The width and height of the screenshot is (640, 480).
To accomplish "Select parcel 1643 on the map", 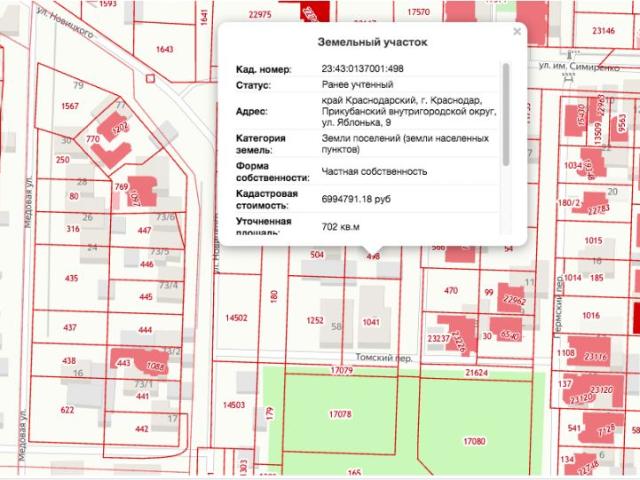I will click(x=164, y=49).
